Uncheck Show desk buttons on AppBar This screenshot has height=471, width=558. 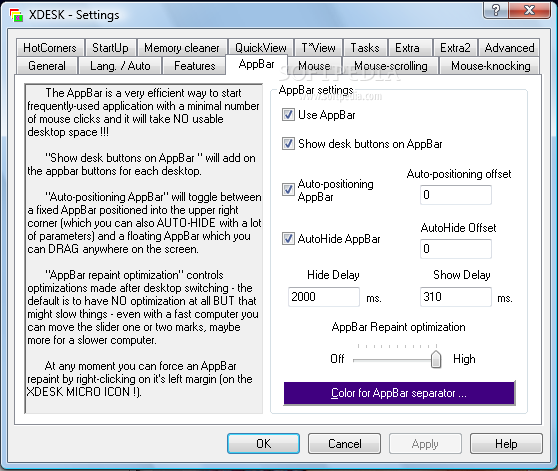(x=288, y=144)
